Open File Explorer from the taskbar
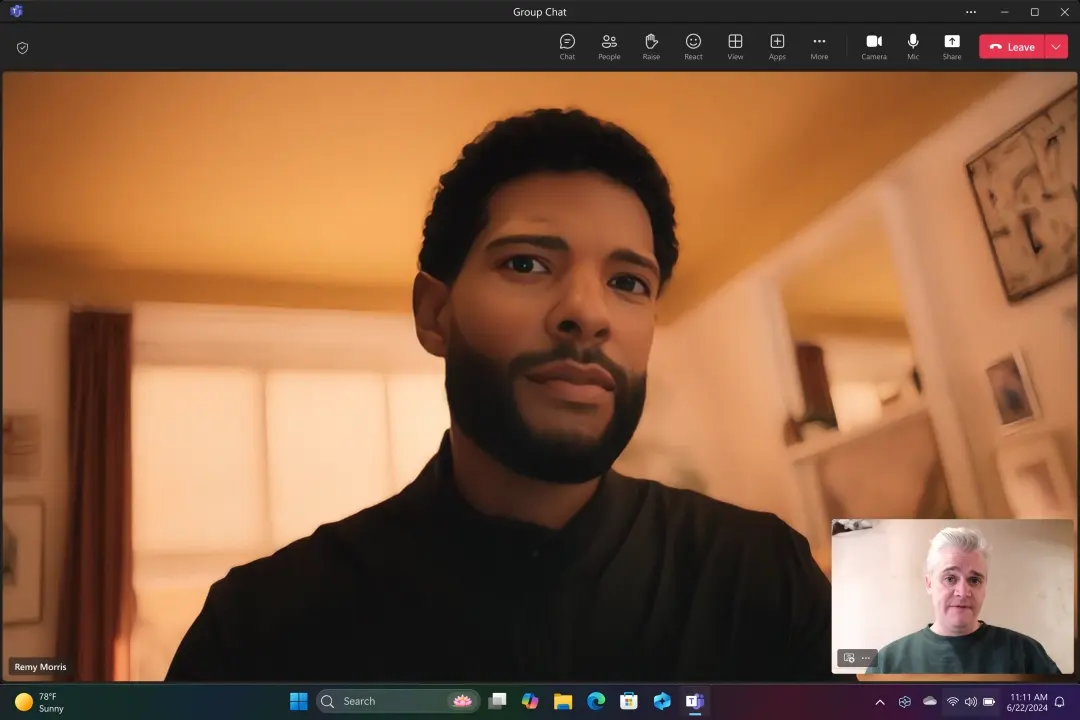Screen dimensions: 1080x720 point(563,701)
